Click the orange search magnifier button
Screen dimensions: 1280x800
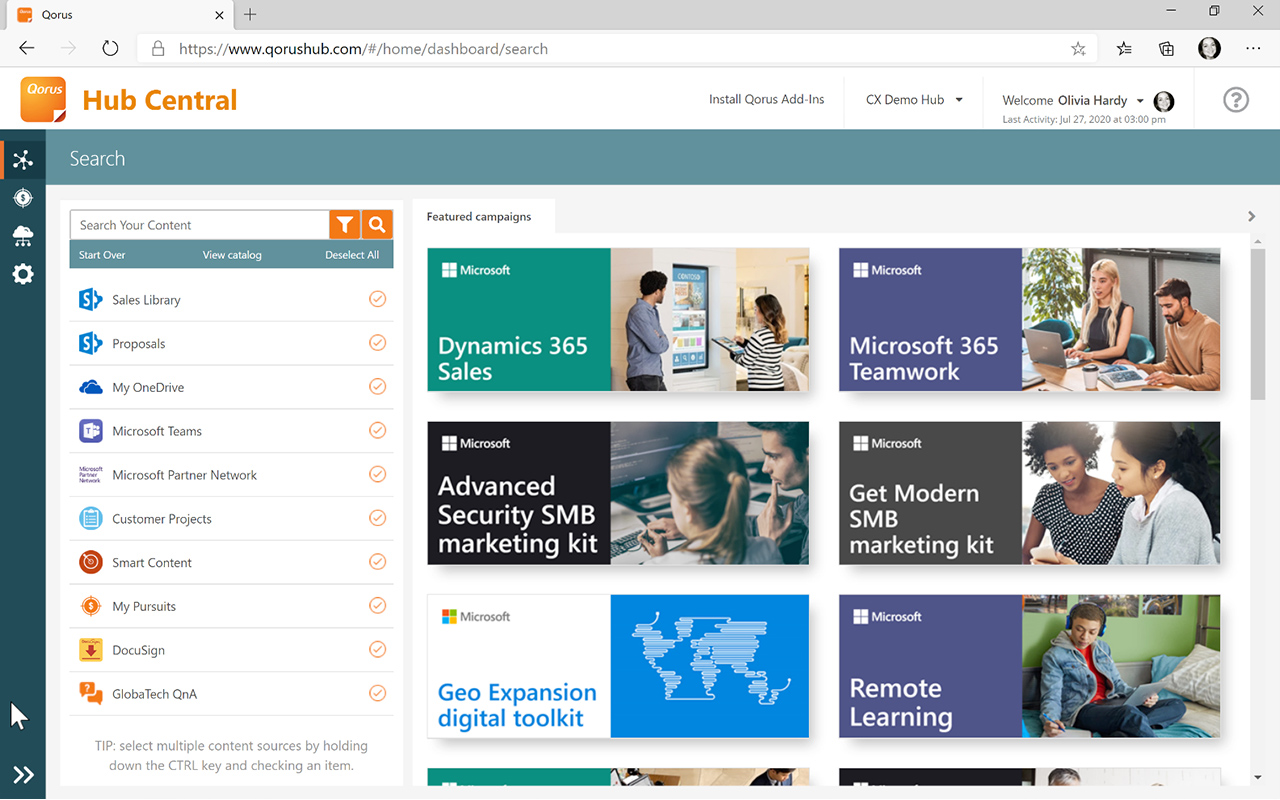click(x=377, y=225)
